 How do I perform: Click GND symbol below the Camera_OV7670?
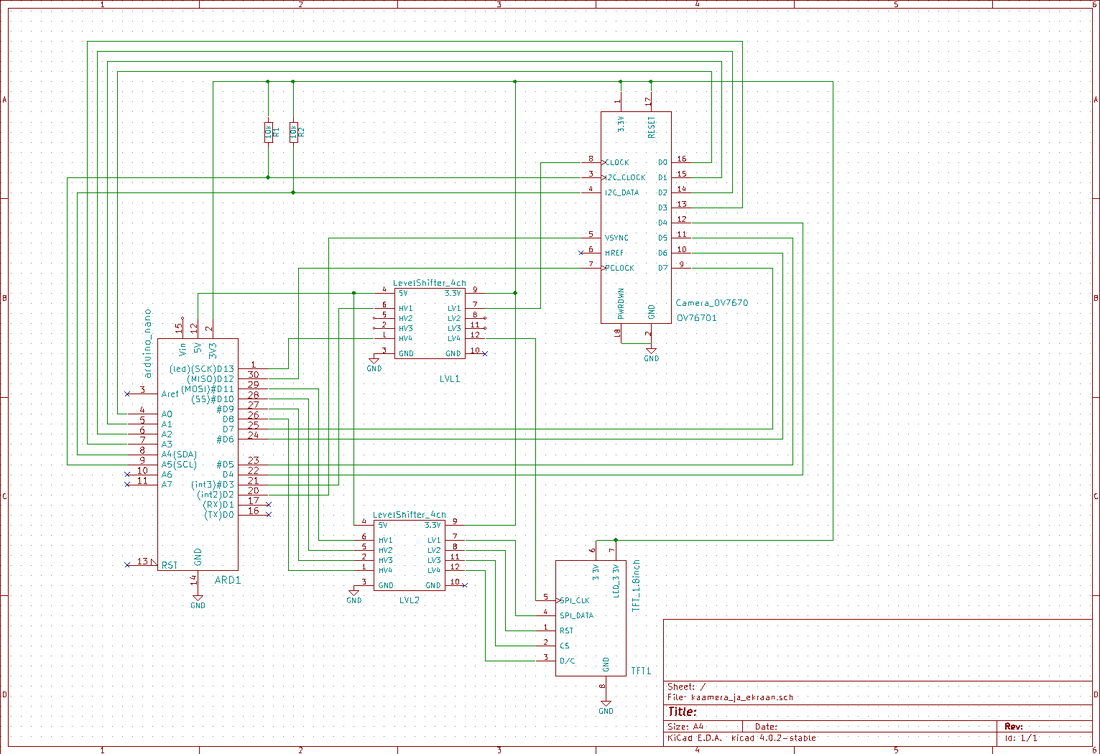651,353
